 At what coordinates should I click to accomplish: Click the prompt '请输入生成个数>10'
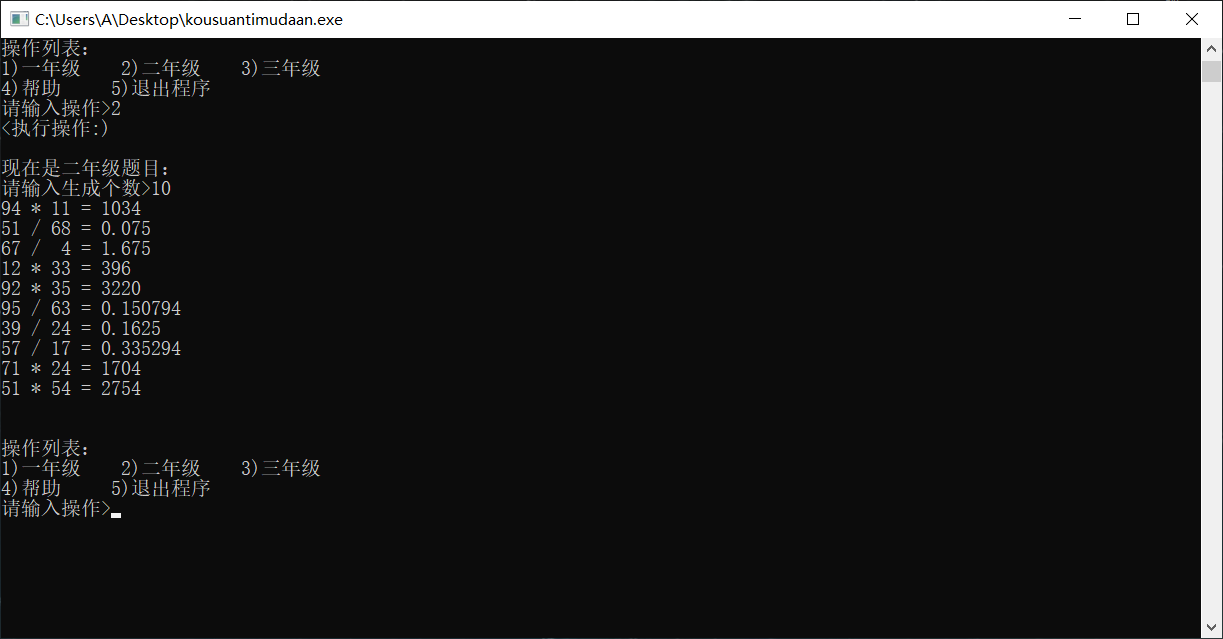[86, 189]
